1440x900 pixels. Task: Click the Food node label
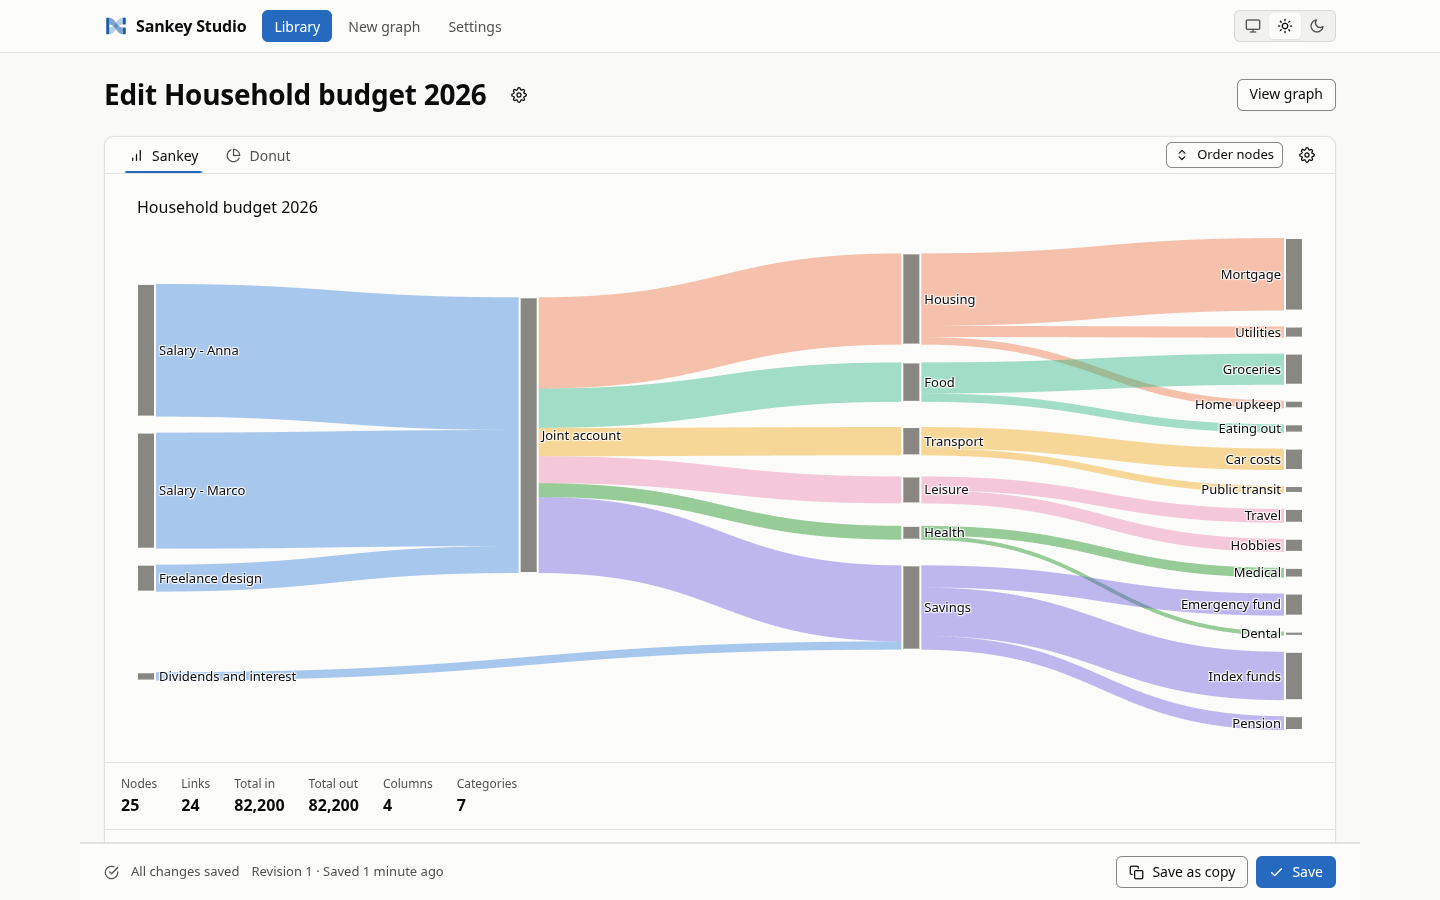pyautogui.click(x=939, y=383)
